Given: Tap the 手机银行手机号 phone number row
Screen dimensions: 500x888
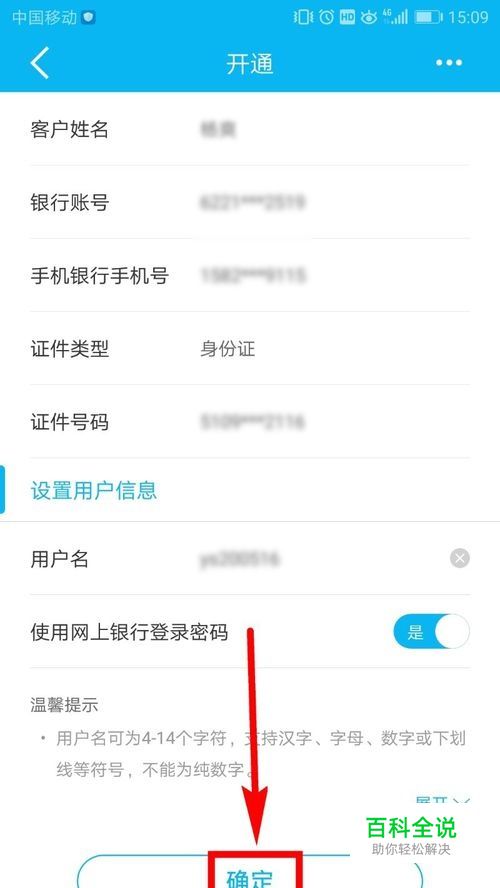Looking at the screenshot, I should pyautogui.click(x=250, y=275).
